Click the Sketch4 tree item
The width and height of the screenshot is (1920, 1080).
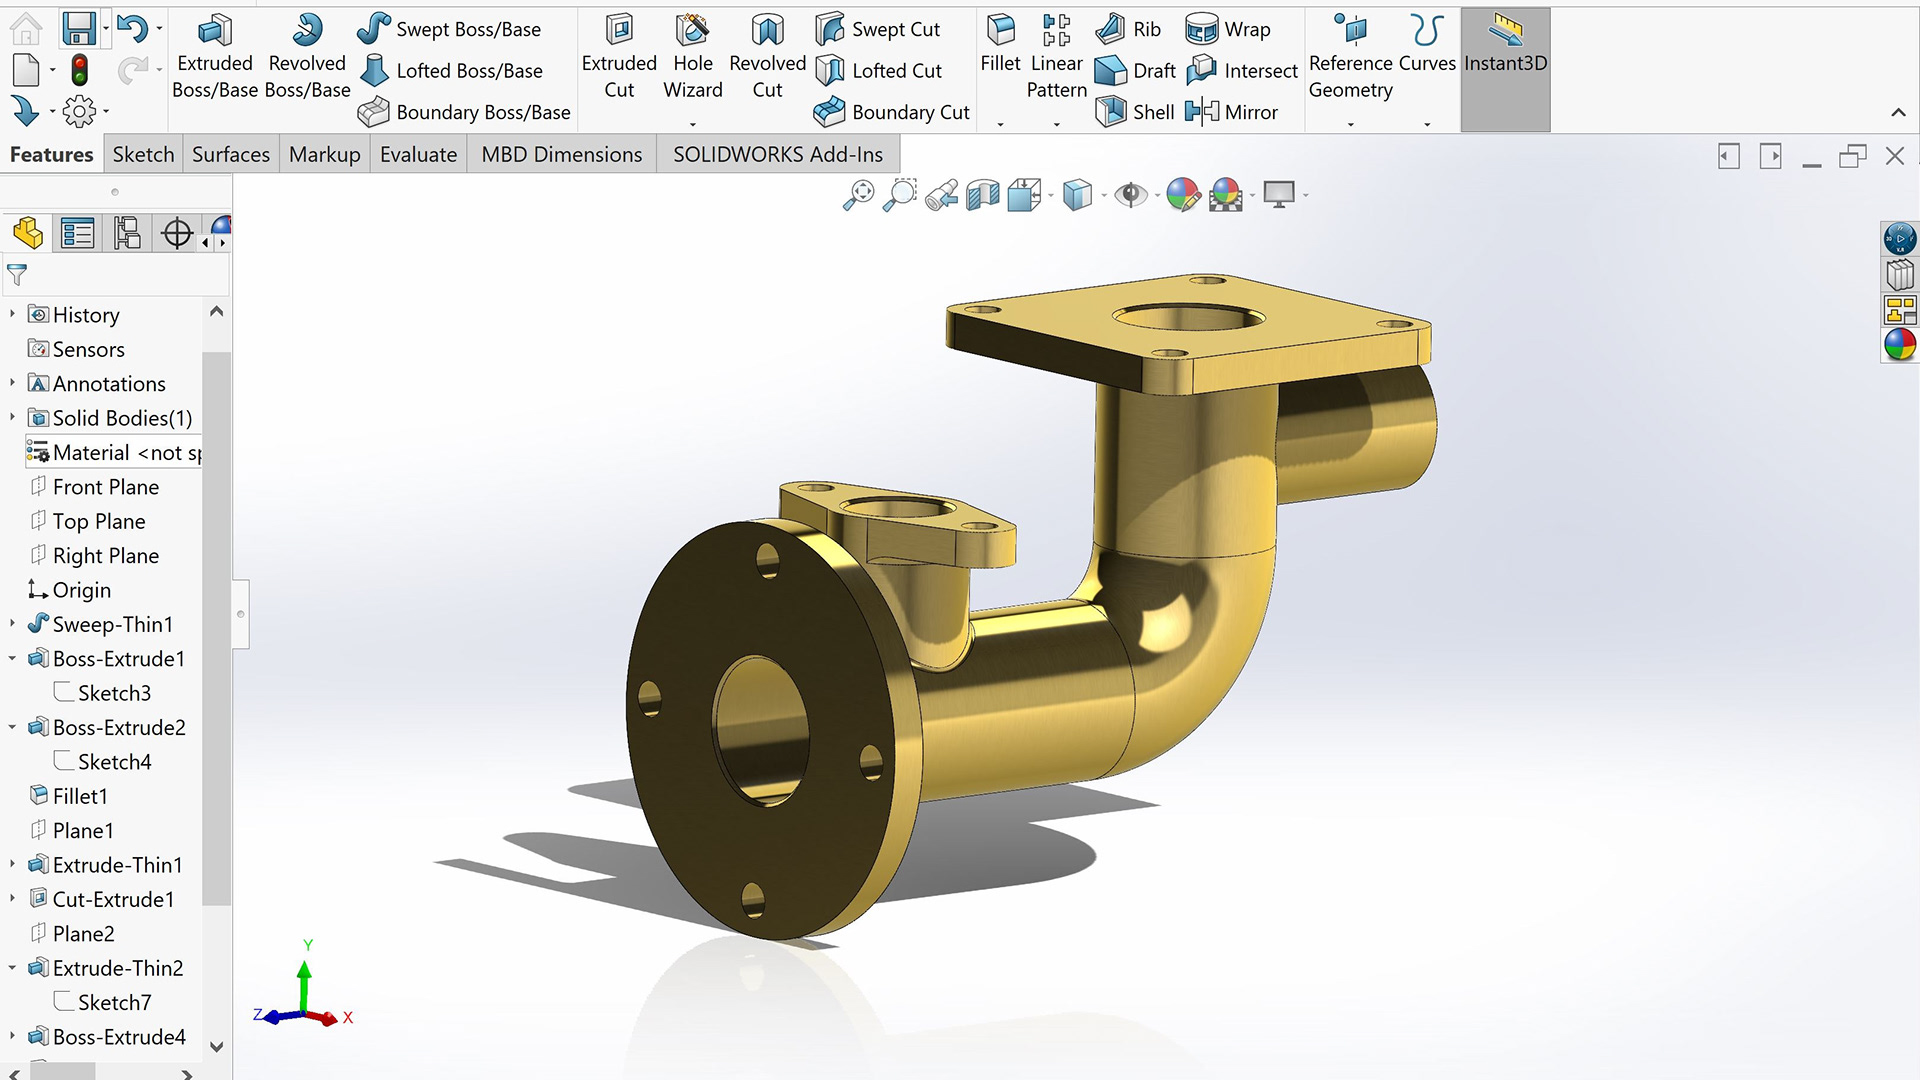(x=114, y=762)
